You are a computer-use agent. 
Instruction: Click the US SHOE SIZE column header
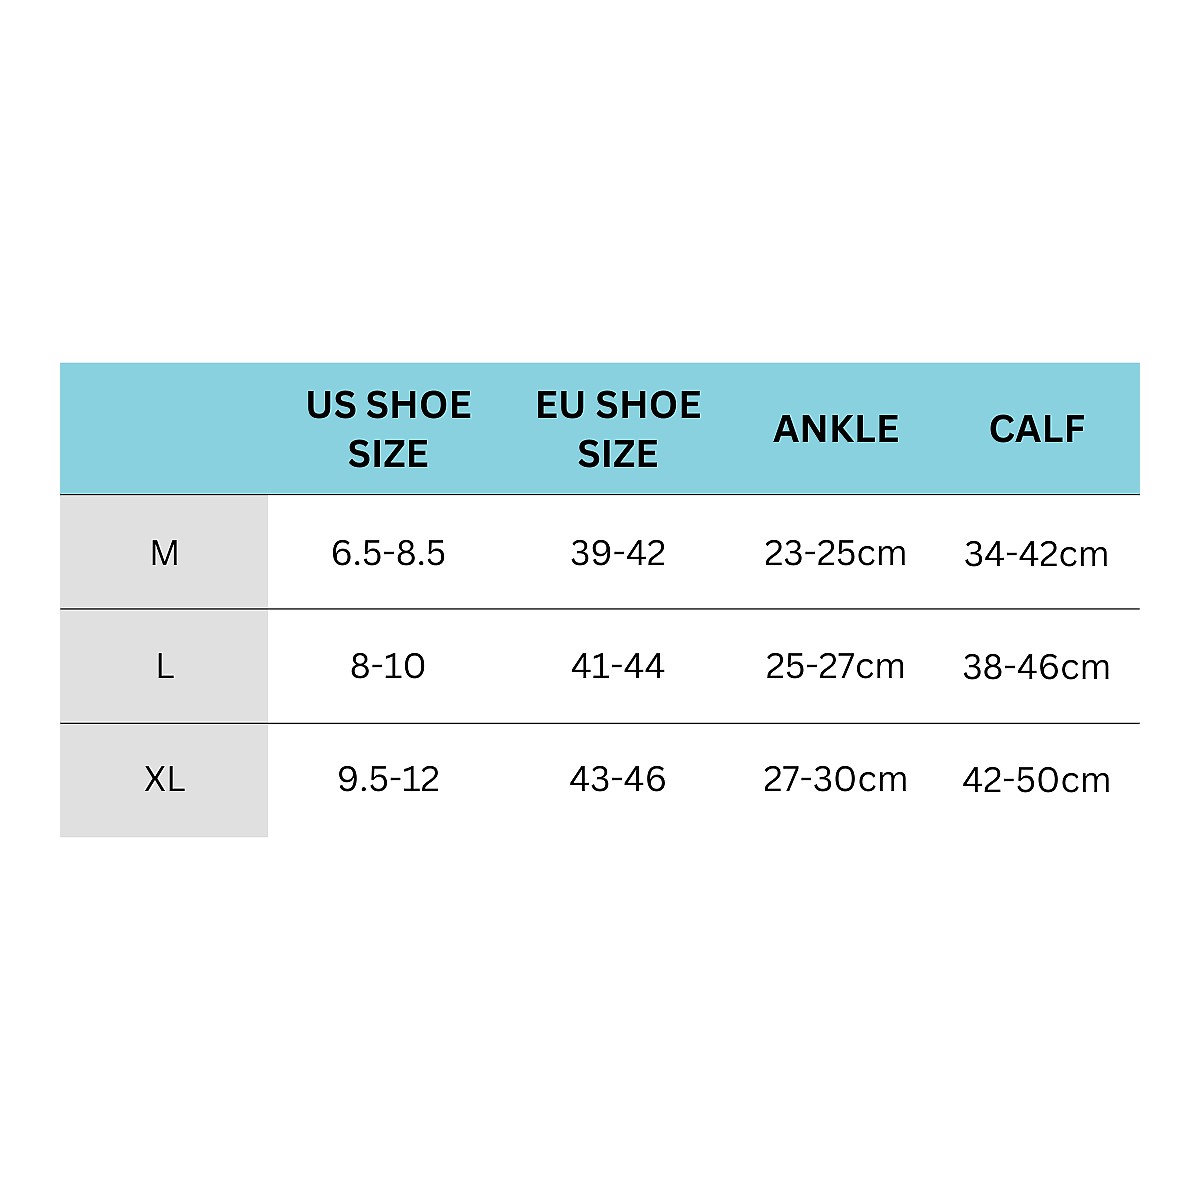(388, 429)
